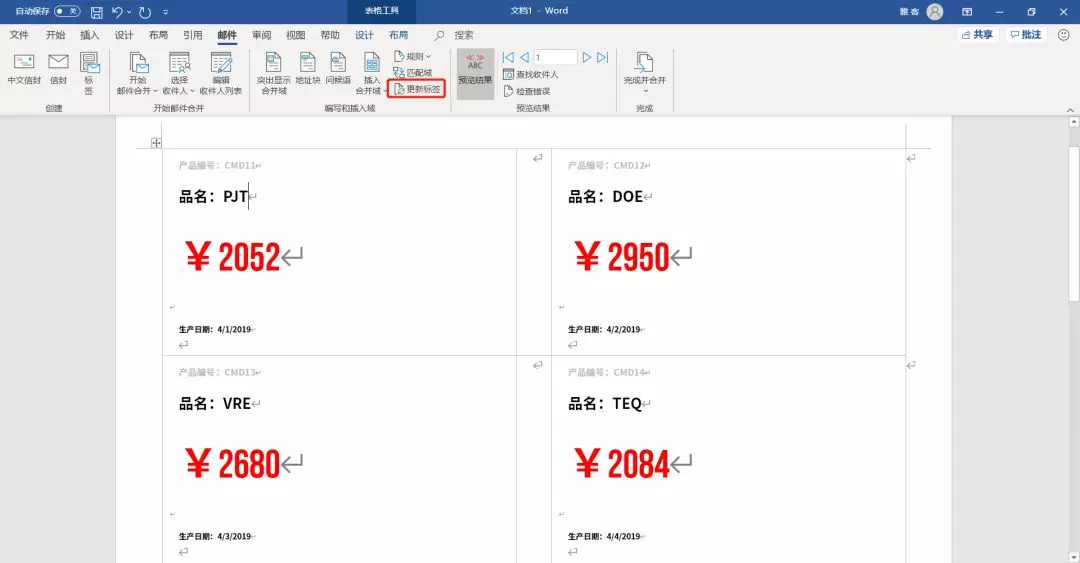Image resolution: width=1080 pixels, height=563 pixels.
Task: Open the 帮助 (Help) tab
Action: click(x=330, y=35)
